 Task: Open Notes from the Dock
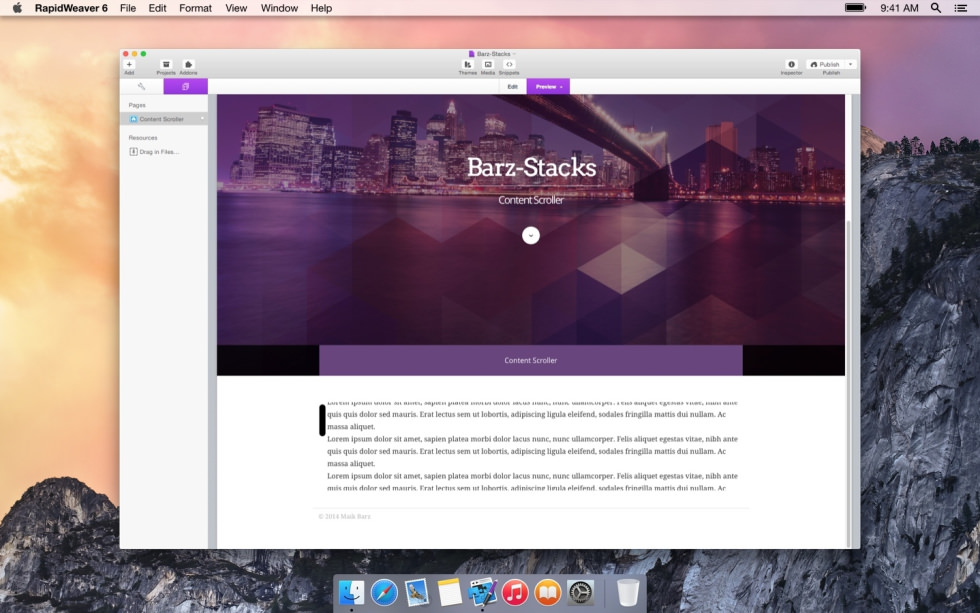449,592
